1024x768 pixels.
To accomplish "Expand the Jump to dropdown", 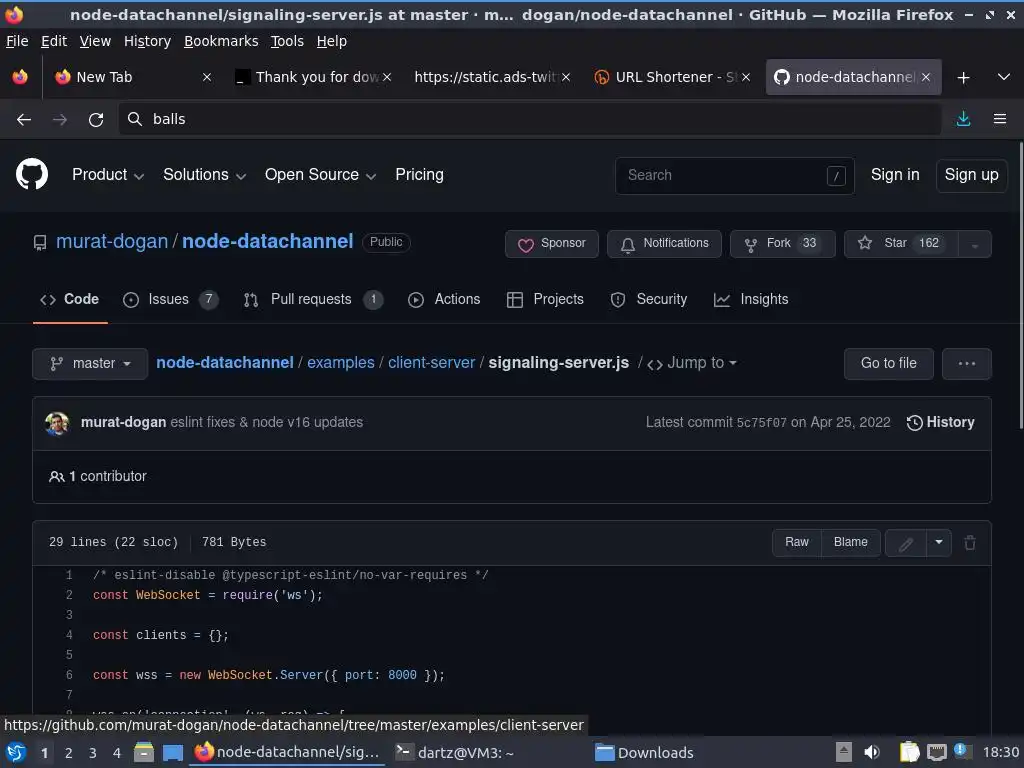I will coord(692,363).
